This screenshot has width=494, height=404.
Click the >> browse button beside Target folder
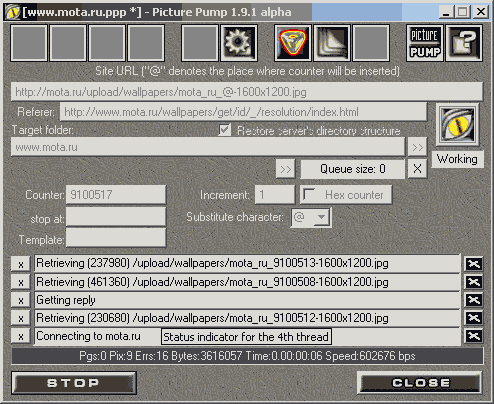coord(417,147)
